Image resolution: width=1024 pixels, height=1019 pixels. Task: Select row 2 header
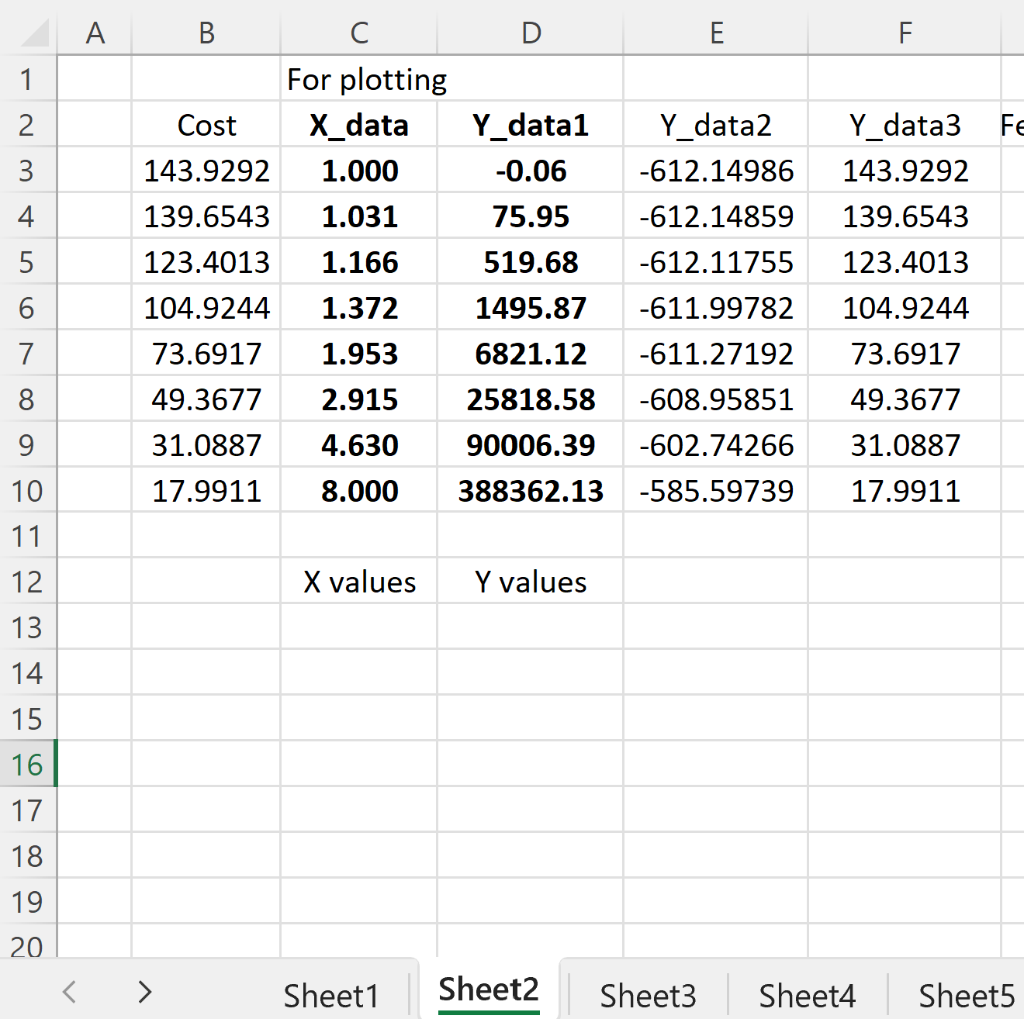(29, 125)
